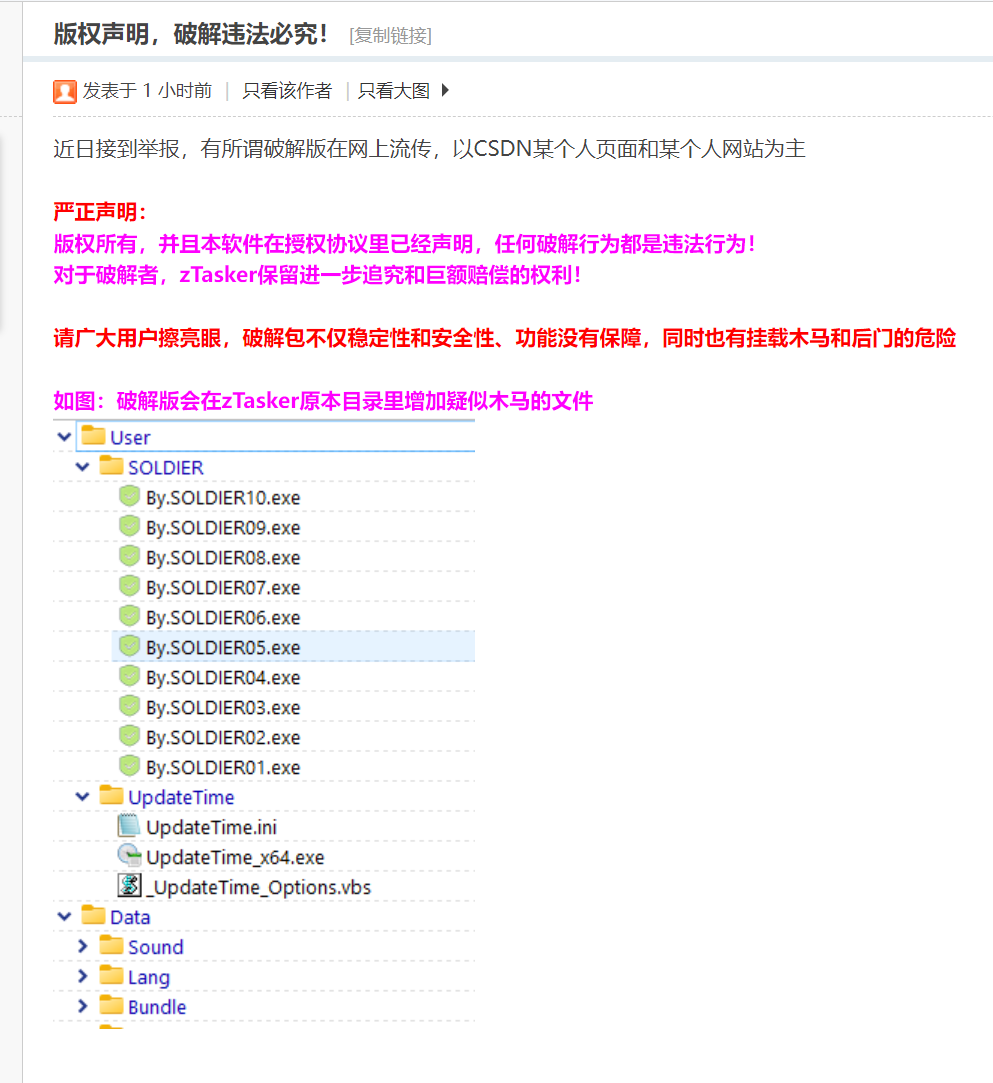Select the Data folder label

pos(130,917)
